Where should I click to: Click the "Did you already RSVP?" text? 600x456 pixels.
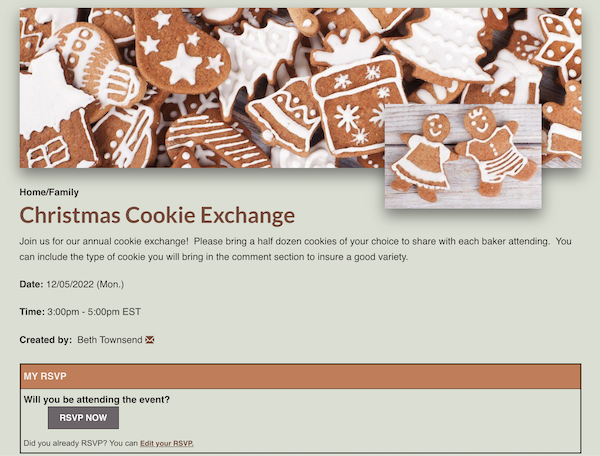tap(65, 443)
